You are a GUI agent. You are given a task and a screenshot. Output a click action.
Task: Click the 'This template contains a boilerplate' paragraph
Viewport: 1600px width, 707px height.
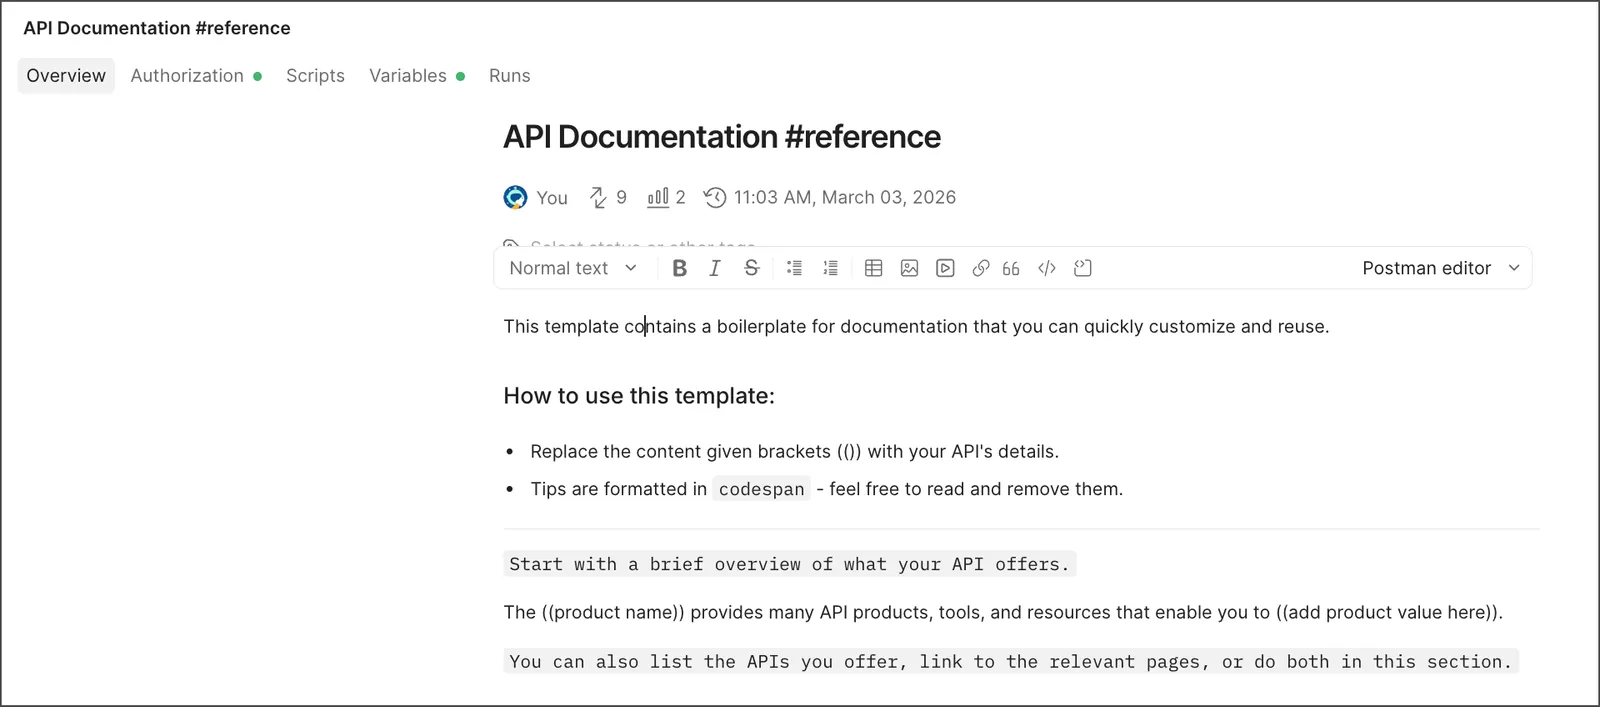(x=917, y=327)
